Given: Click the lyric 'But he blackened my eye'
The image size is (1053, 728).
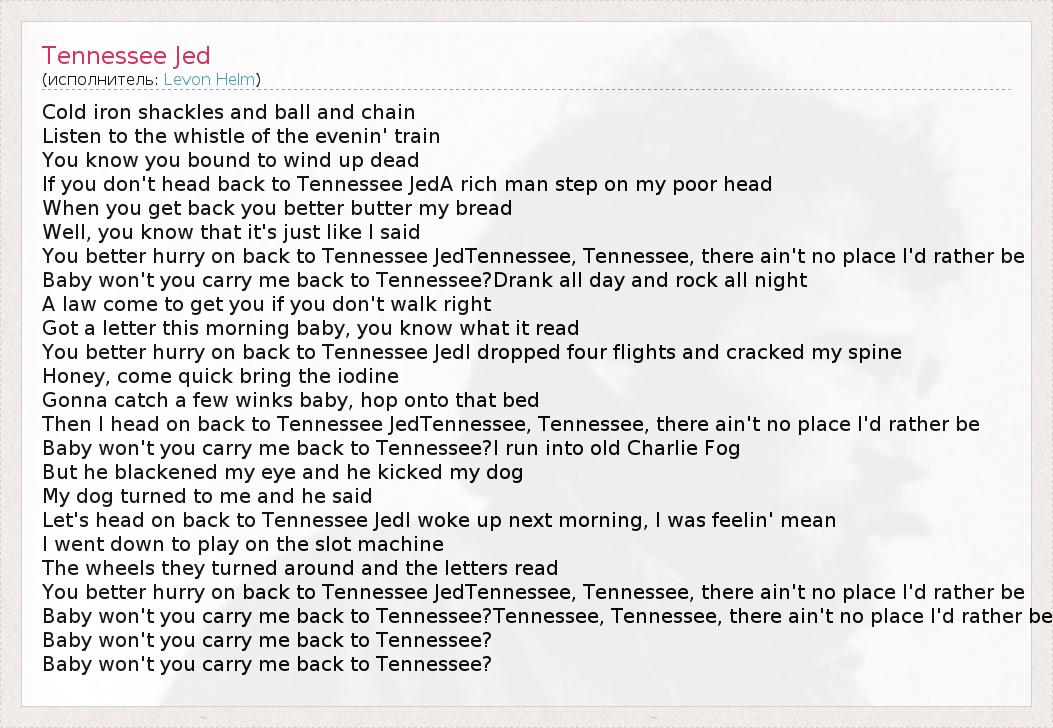Looking at the screenshot, I should [282, 472].
